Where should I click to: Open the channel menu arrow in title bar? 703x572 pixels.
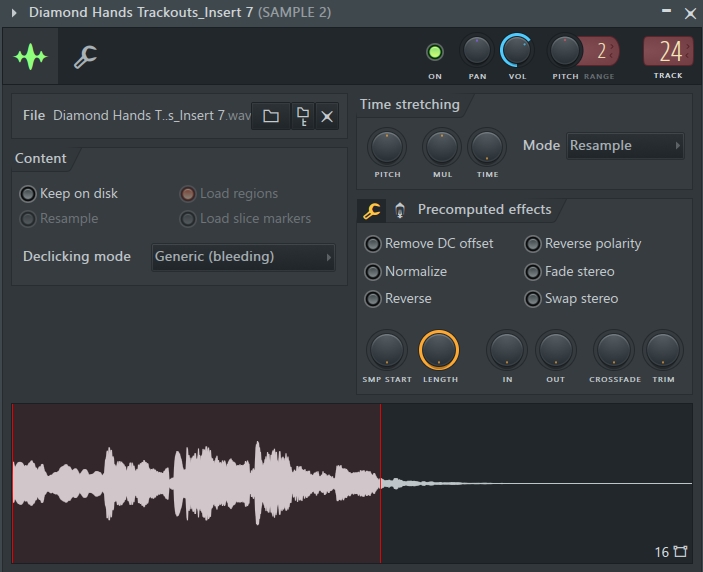point(14,13)
